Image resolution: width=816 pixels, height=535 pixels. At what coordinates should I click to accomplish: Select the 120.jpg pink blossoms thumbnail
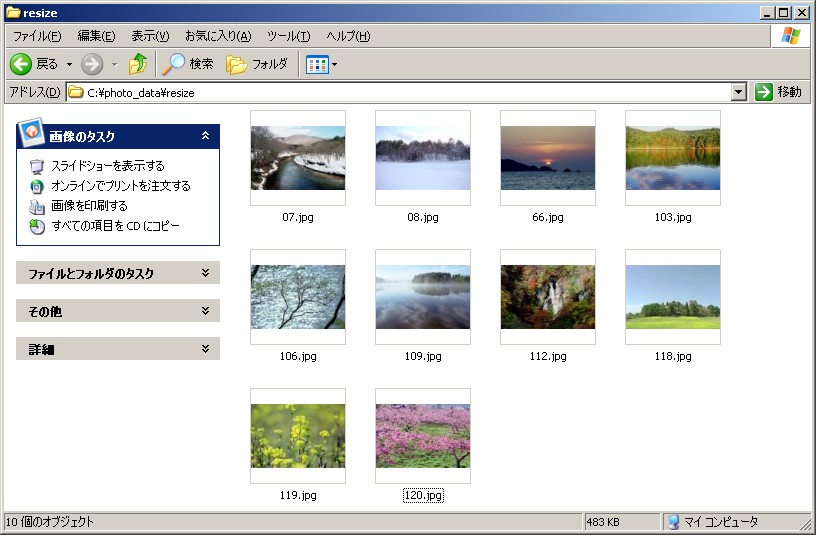click(x=423, y=436)
